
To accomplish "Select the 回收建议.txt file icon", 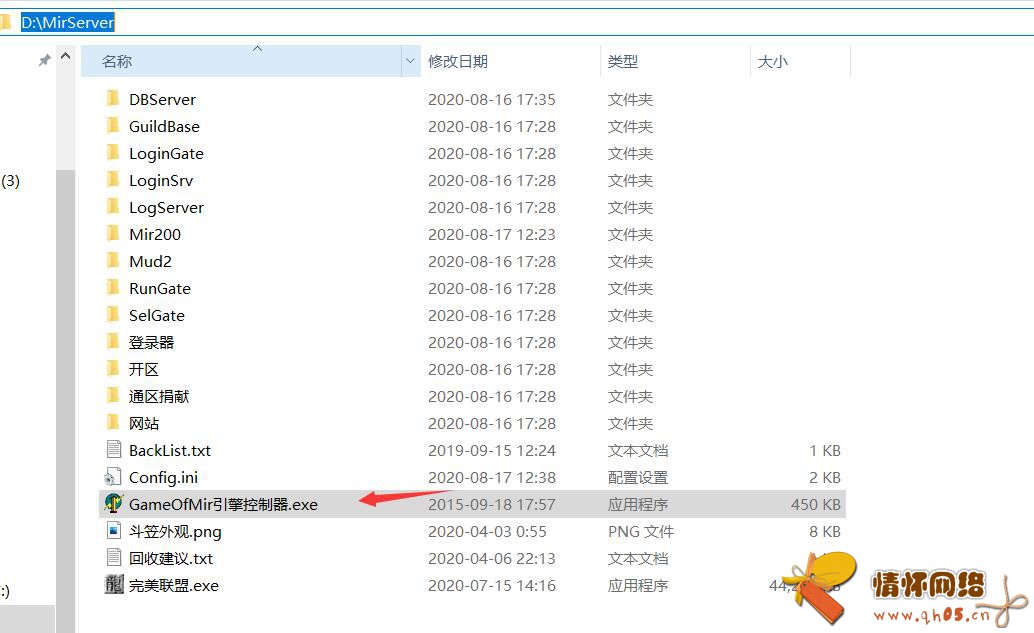I will pyautogui.click(x=113, y=558).
